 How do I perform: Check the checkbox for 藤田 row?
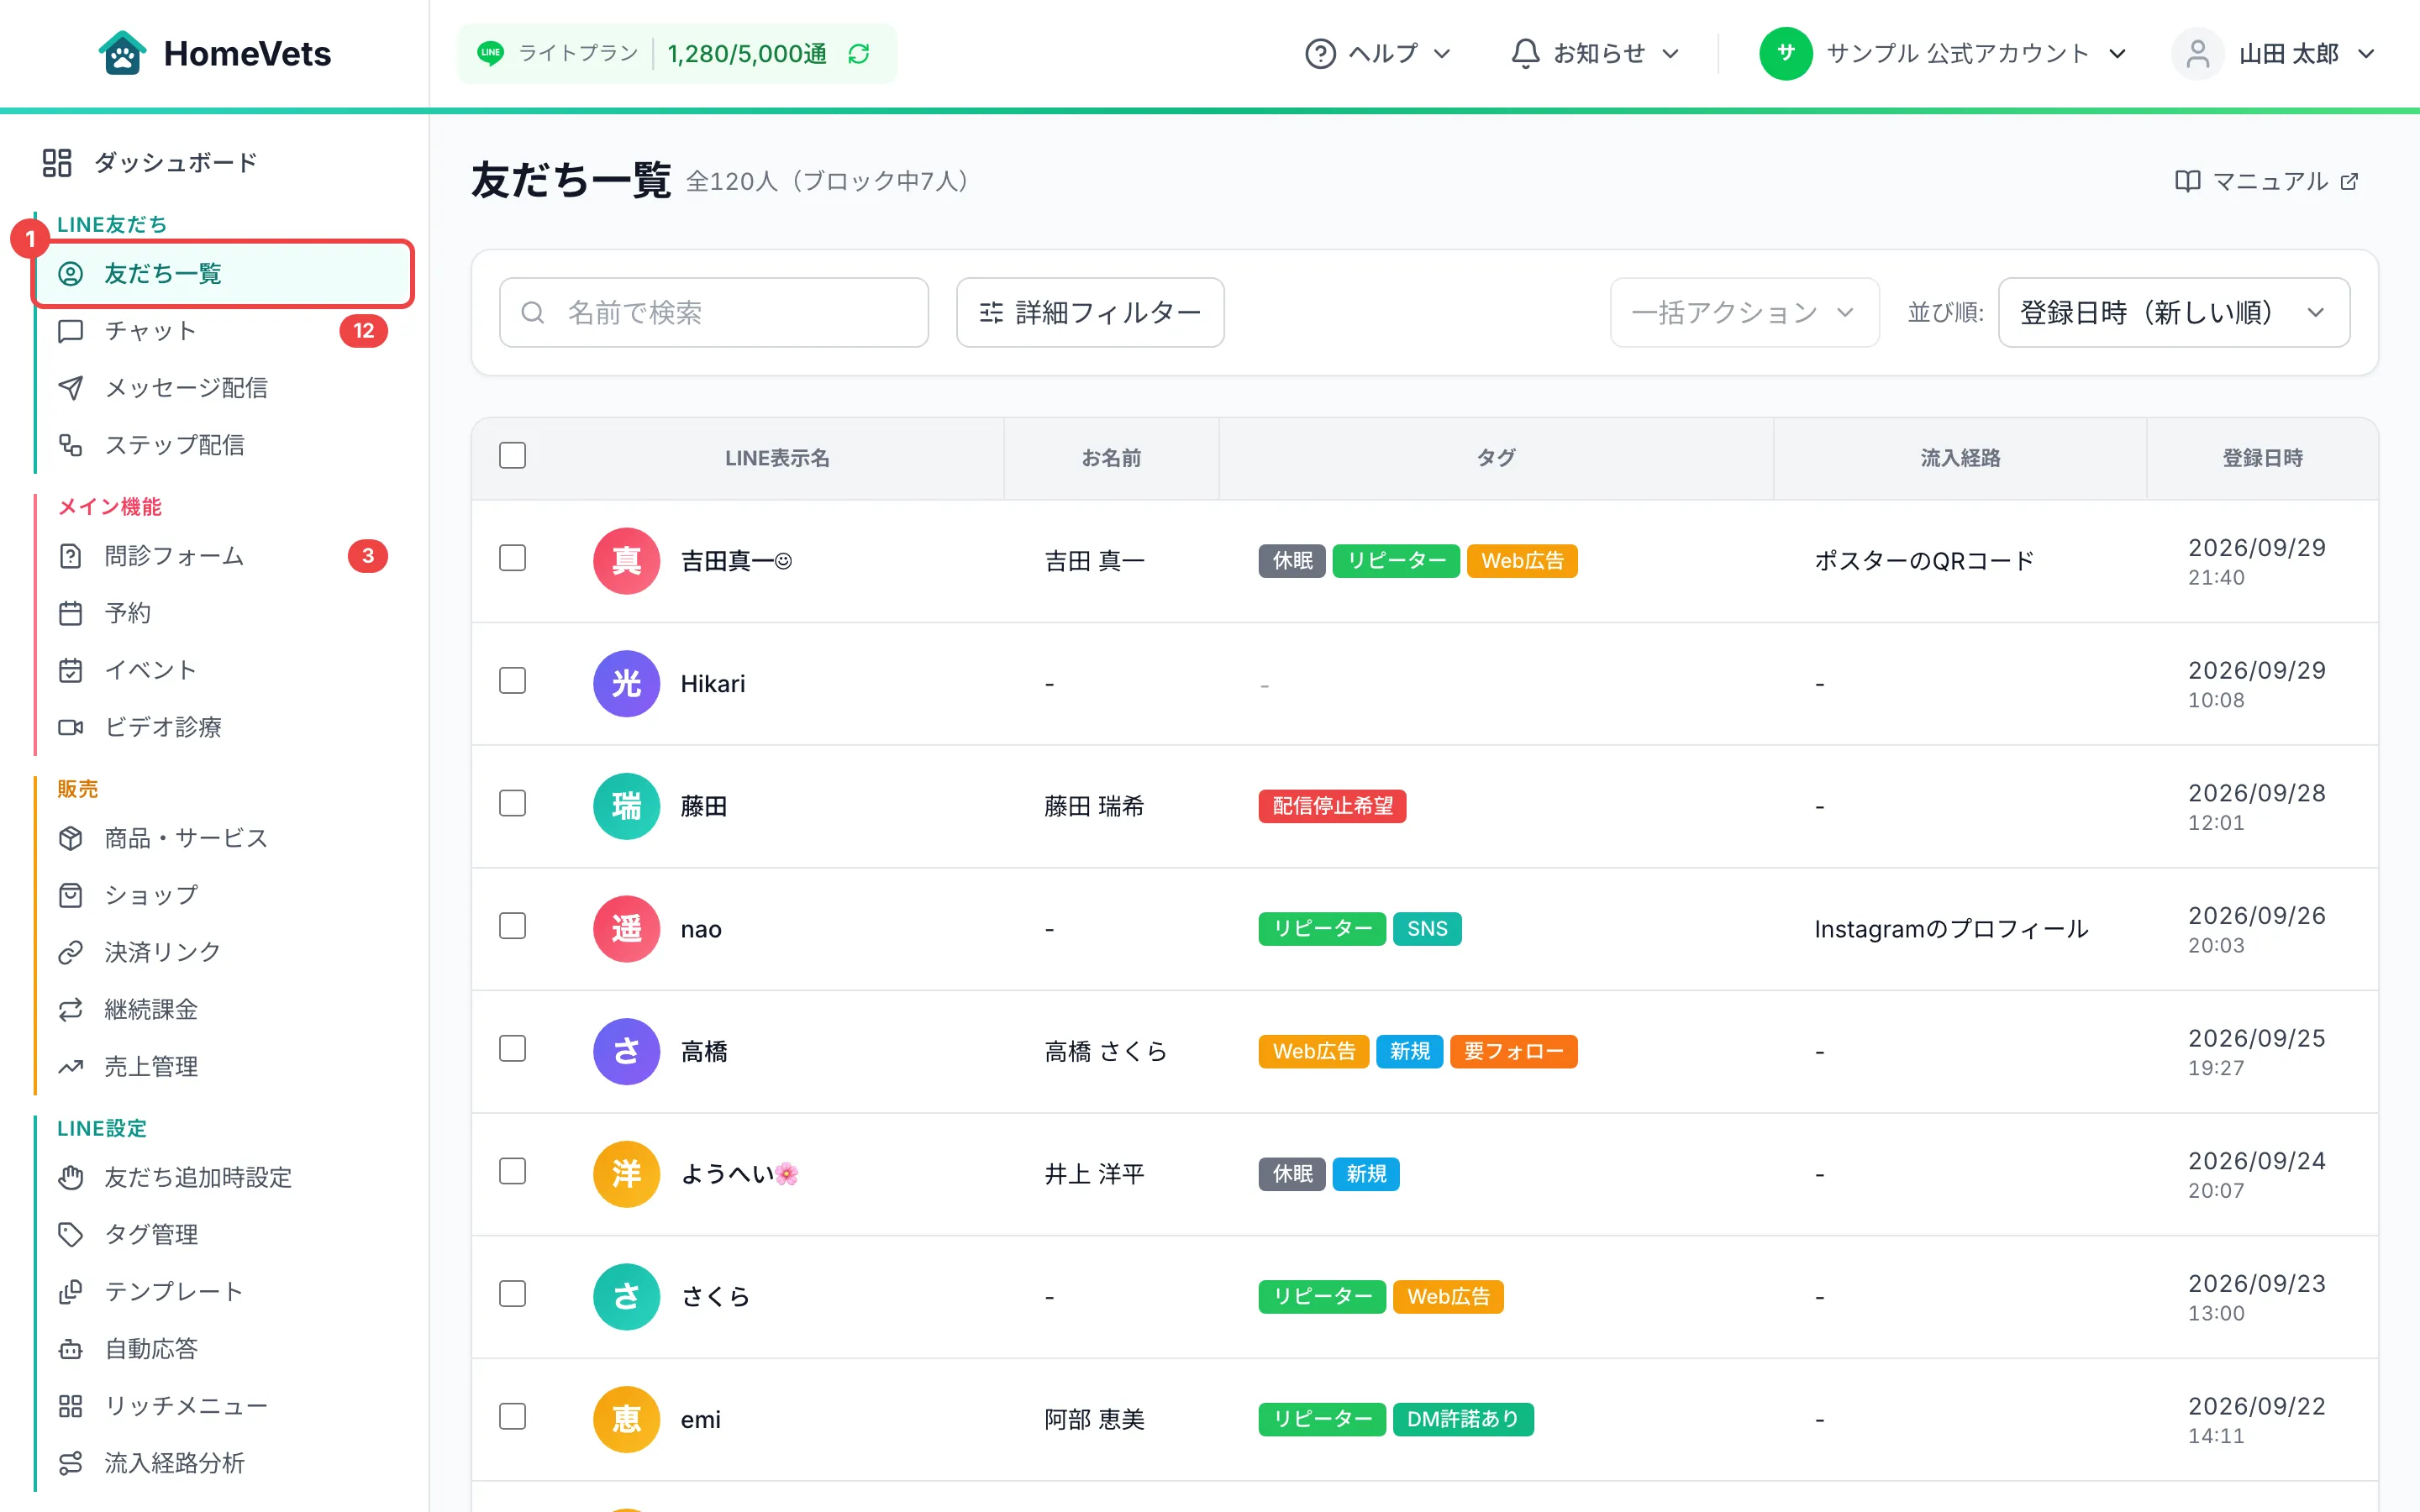512,803
